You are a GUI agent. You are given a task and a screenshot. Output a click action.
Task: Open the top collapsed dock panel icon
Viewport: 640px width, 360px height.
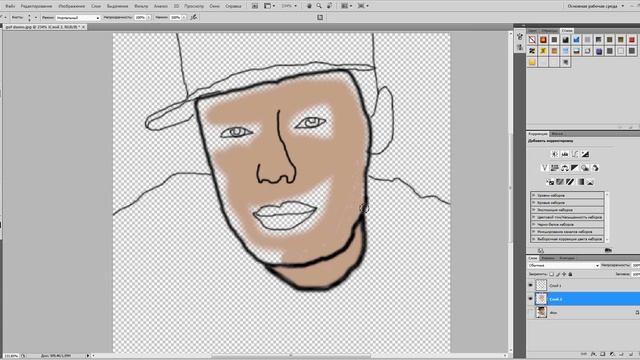(520, 37)
